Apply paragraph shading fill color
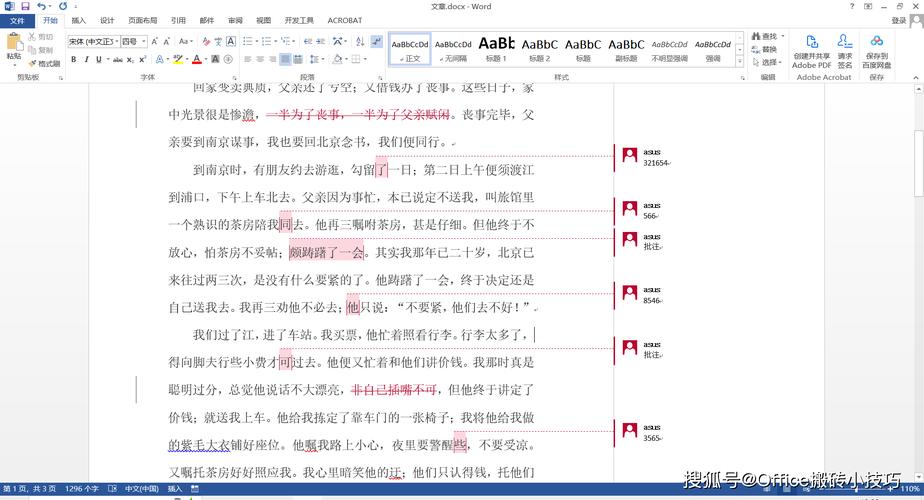Image resolution: width=924 pixels, height=500 pixels. pyautogui.click(x=336, y=60)
